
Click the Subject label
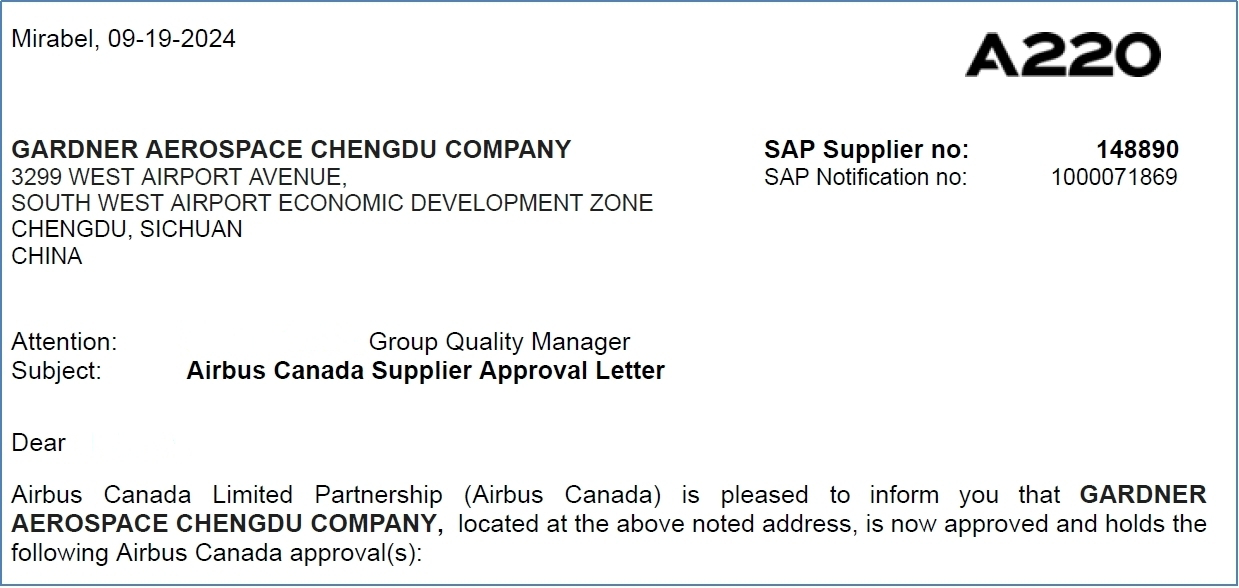[56, 370]
